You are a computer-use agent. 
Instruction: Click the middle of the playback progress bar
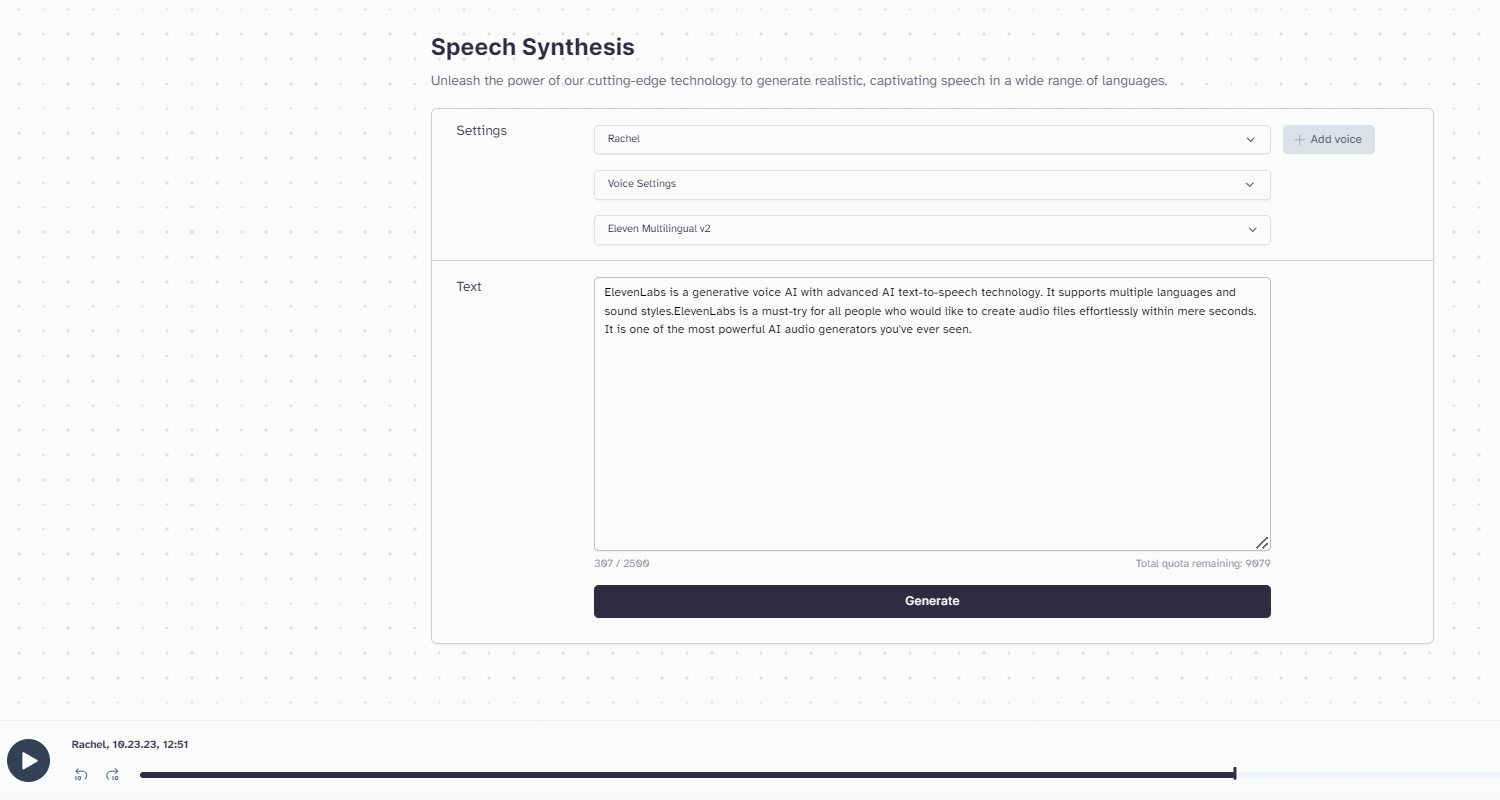click(x=820, y=775)
